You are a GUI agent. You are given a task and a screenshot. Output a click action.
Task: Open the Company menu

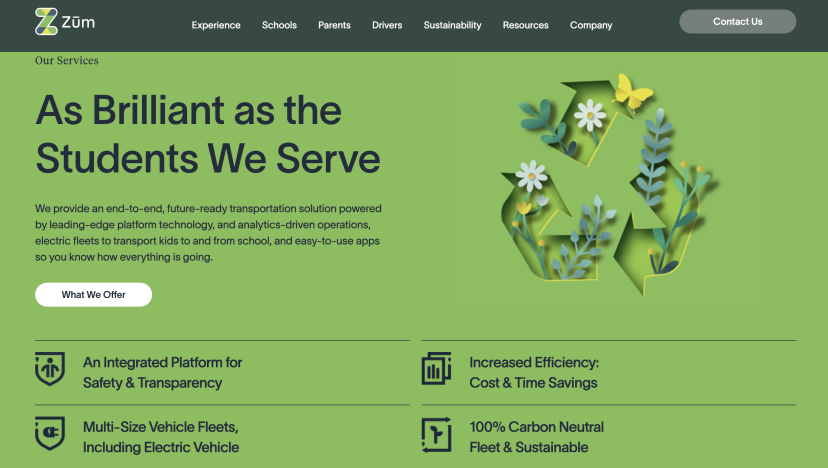591,25
